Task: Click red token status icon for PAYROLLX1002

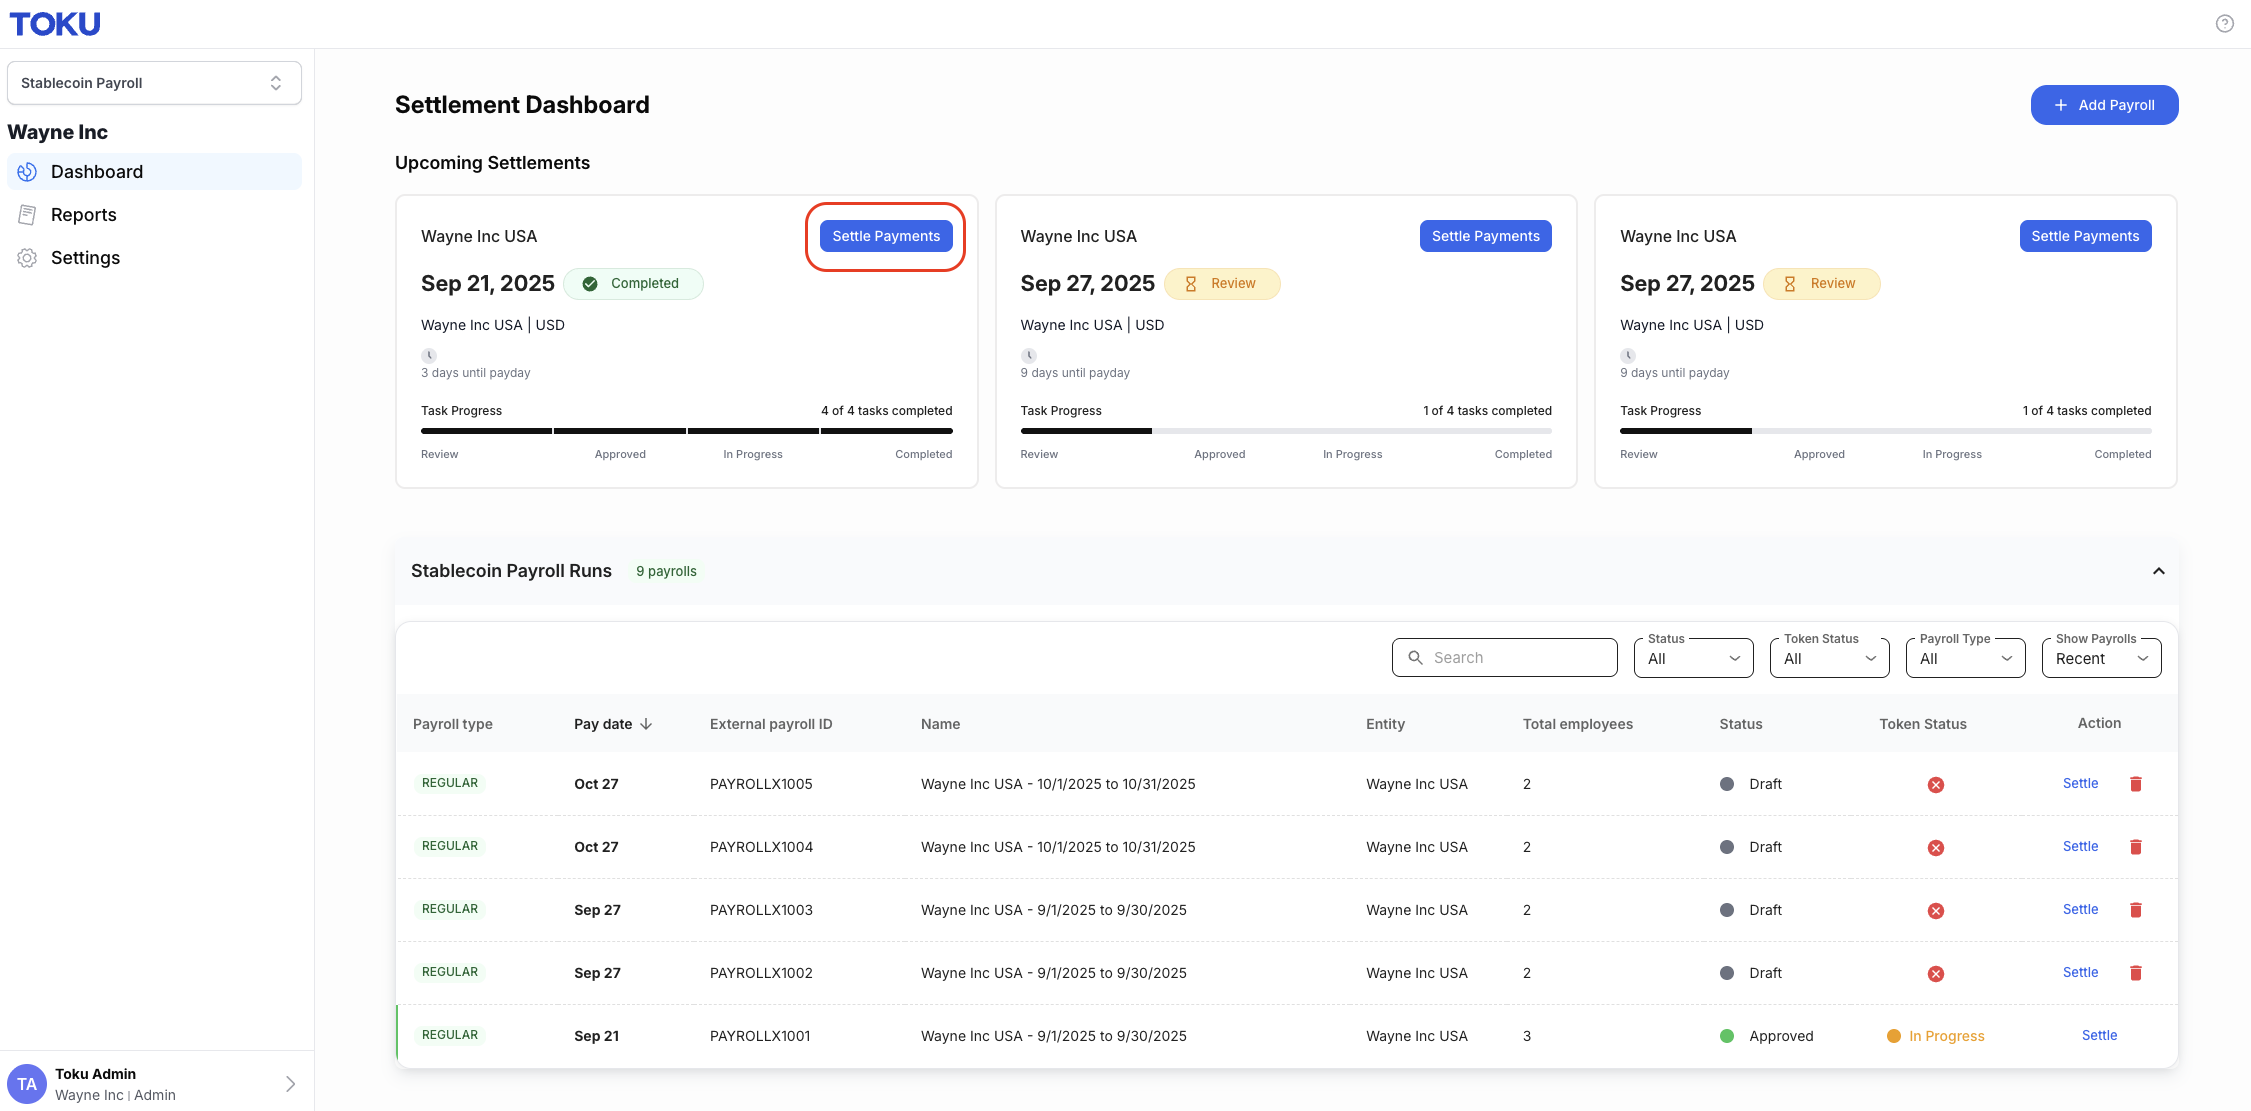Action: [1936, 974]
